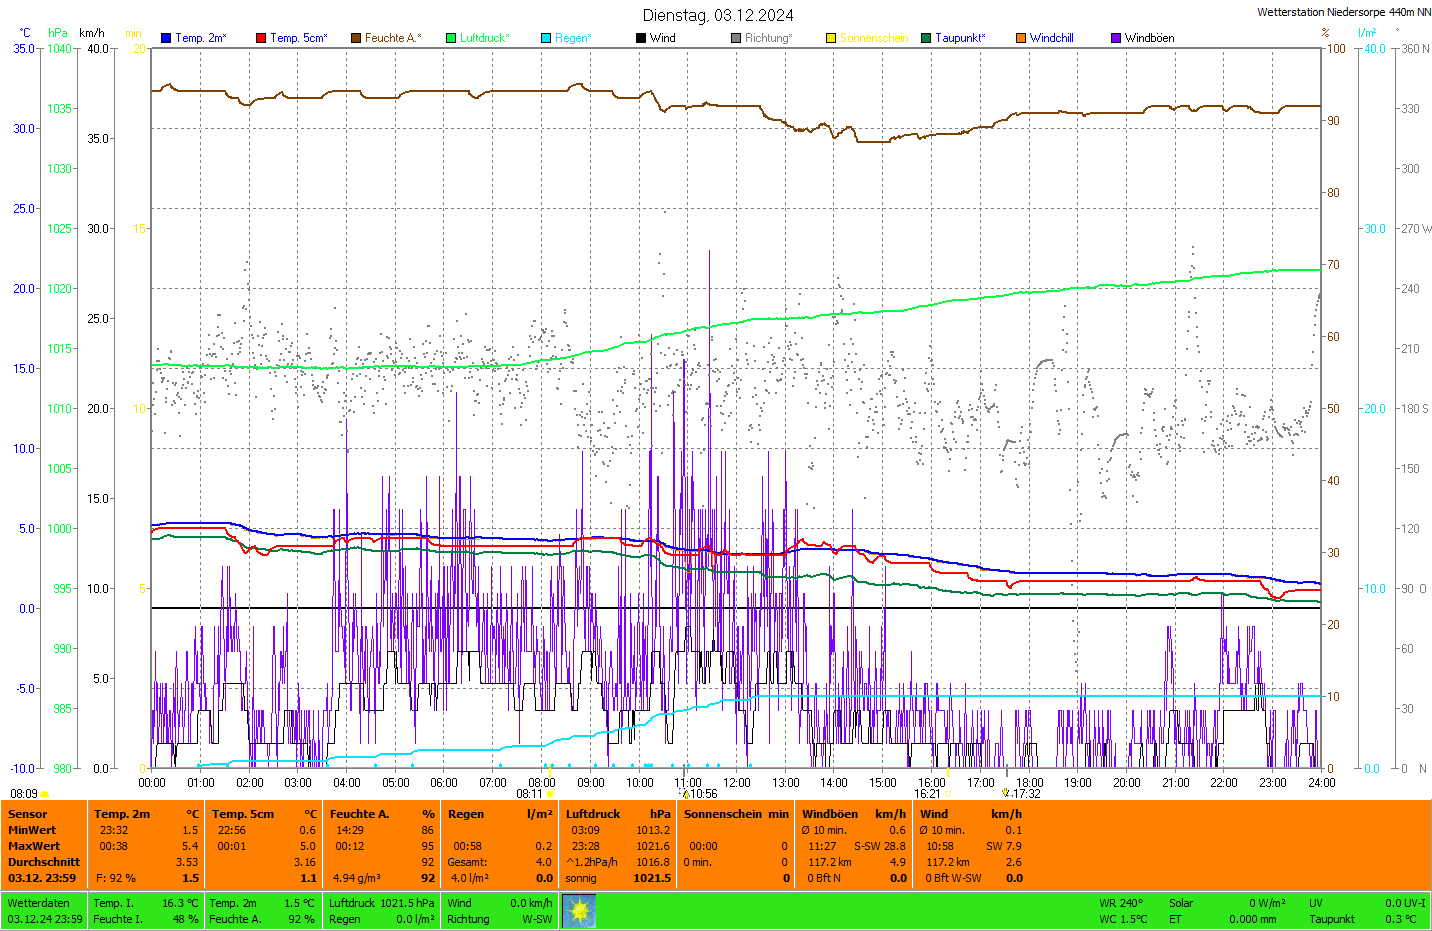Click the brown Feuchte A. legend square
This screenshot has width=1432, height=931.
[x=356, y=38]
